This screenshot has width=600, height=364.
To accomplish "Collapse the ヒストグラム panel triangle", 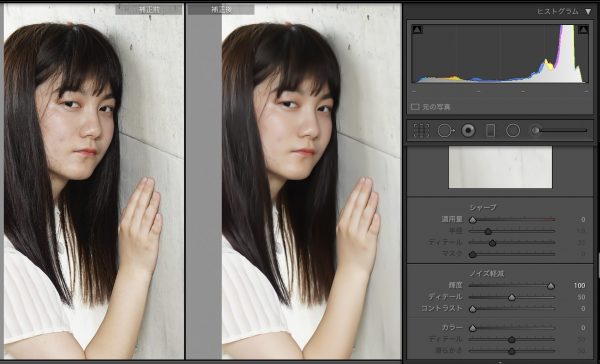I will pyautogui.click(x=588, y=11).
